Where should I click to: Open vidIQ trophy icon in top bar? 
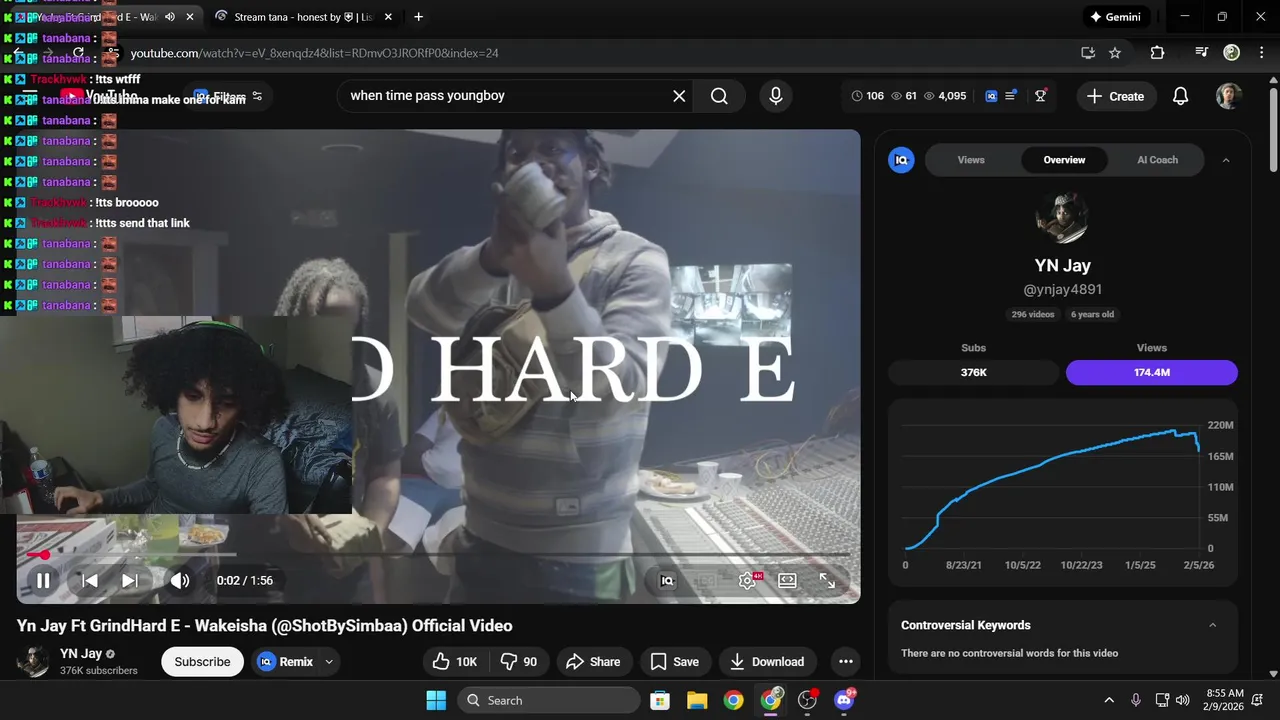[1041, 95]
